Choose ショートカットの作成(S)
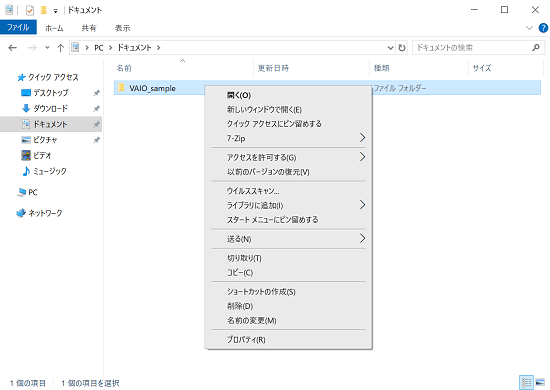Screen dimensions: 550x390 click(x=288, y=292)
